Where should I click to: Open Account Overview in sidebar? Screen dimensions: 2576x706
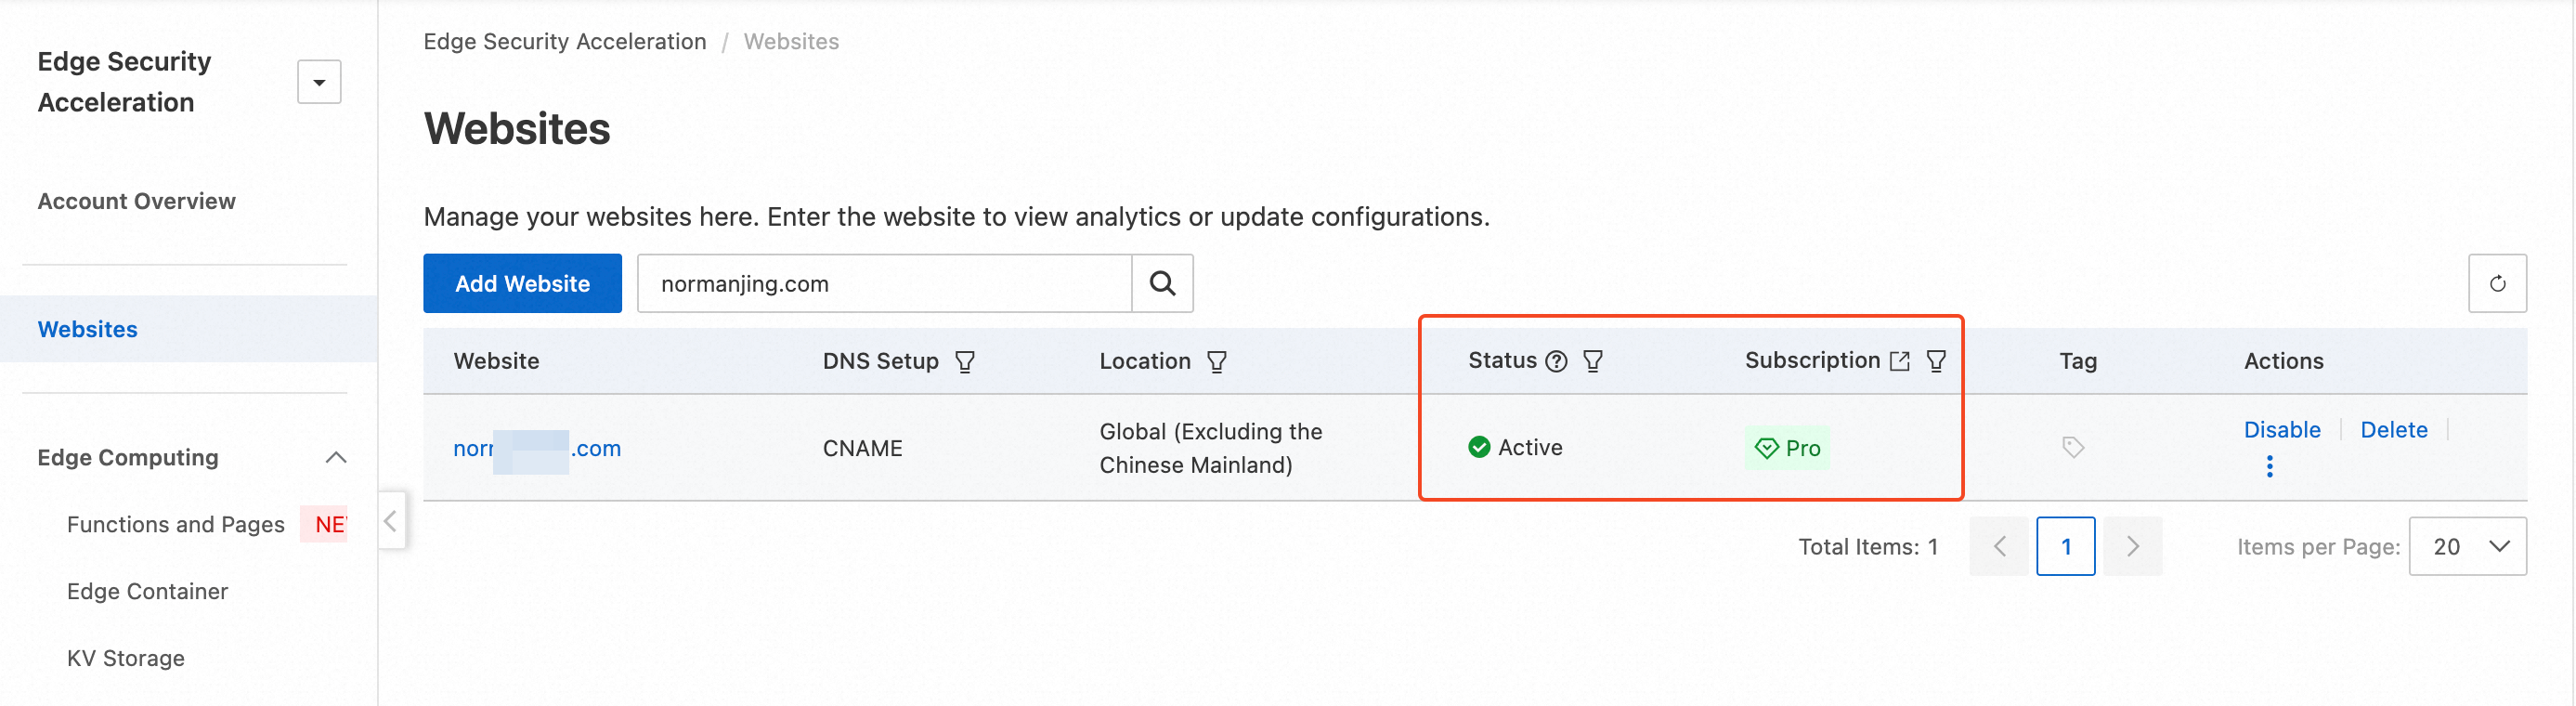click(137, 201)
